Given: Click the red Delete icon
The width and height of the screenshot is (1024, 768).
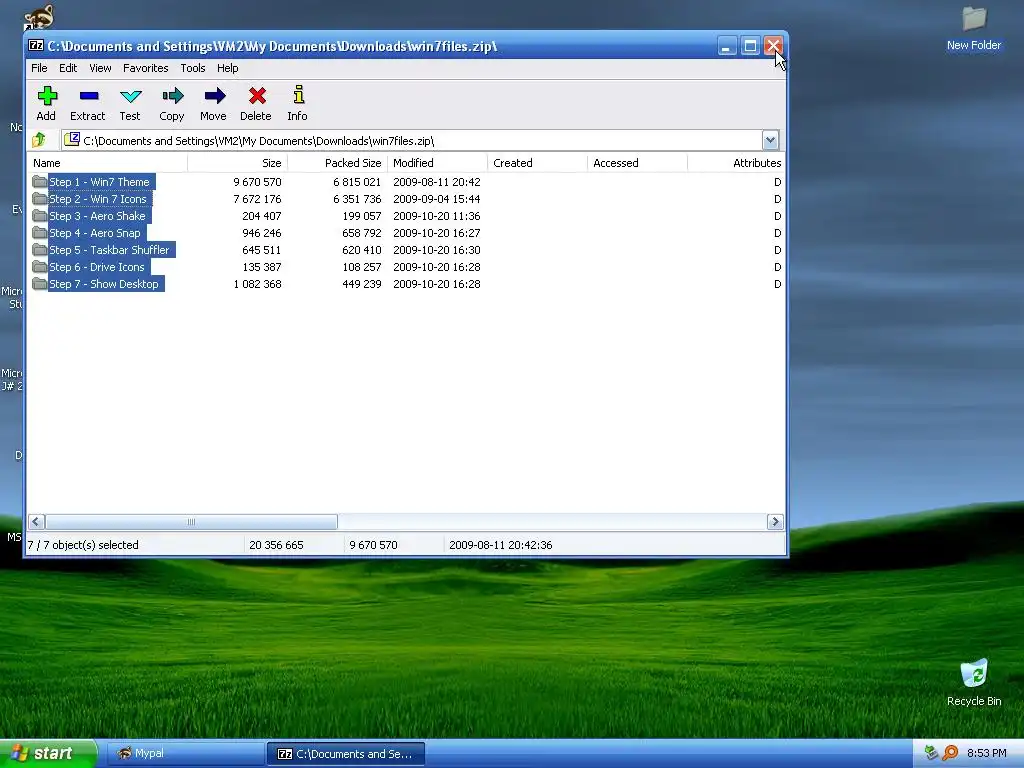Looking at the screenshot, I should coord(257,96).
